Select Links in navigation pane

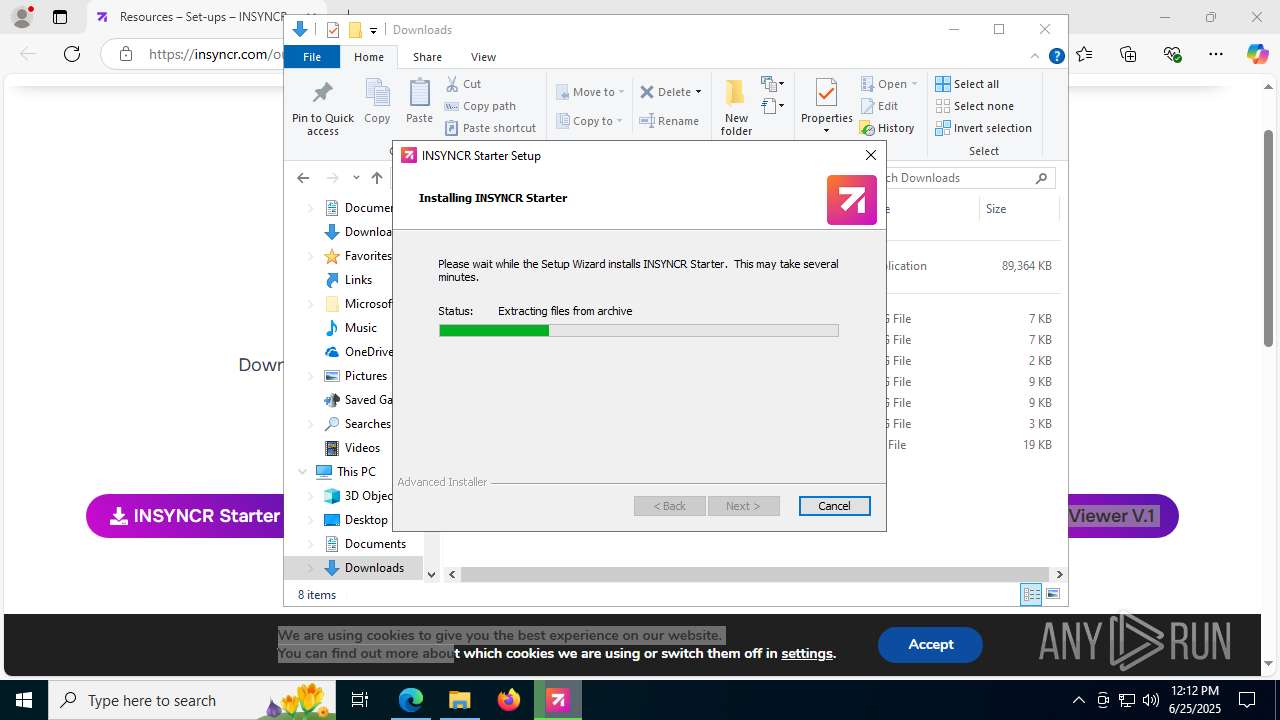click(x=358, y=280)
